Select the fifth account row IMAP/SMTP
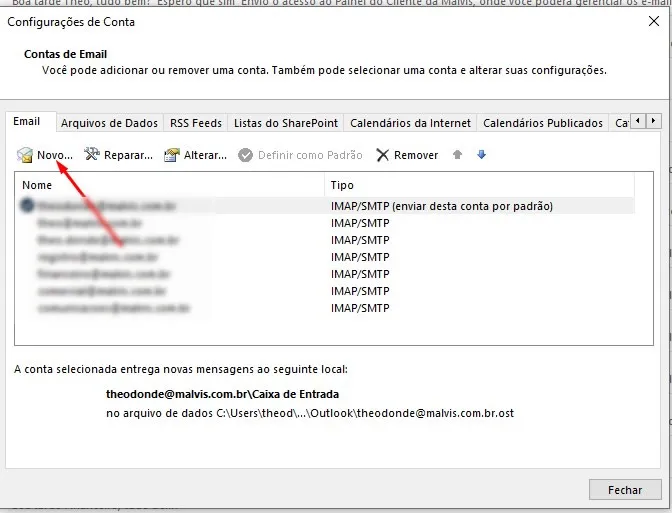 (327, 274)
